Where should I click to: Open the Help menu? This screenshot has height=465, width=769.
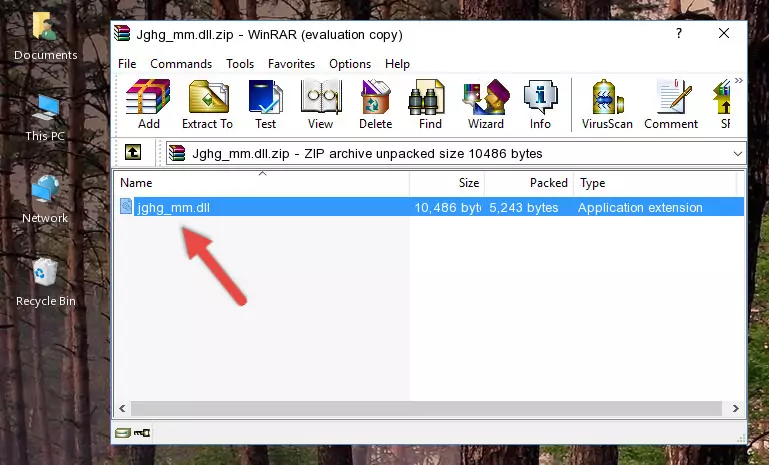pyautogui.click(x=397, y=64)
